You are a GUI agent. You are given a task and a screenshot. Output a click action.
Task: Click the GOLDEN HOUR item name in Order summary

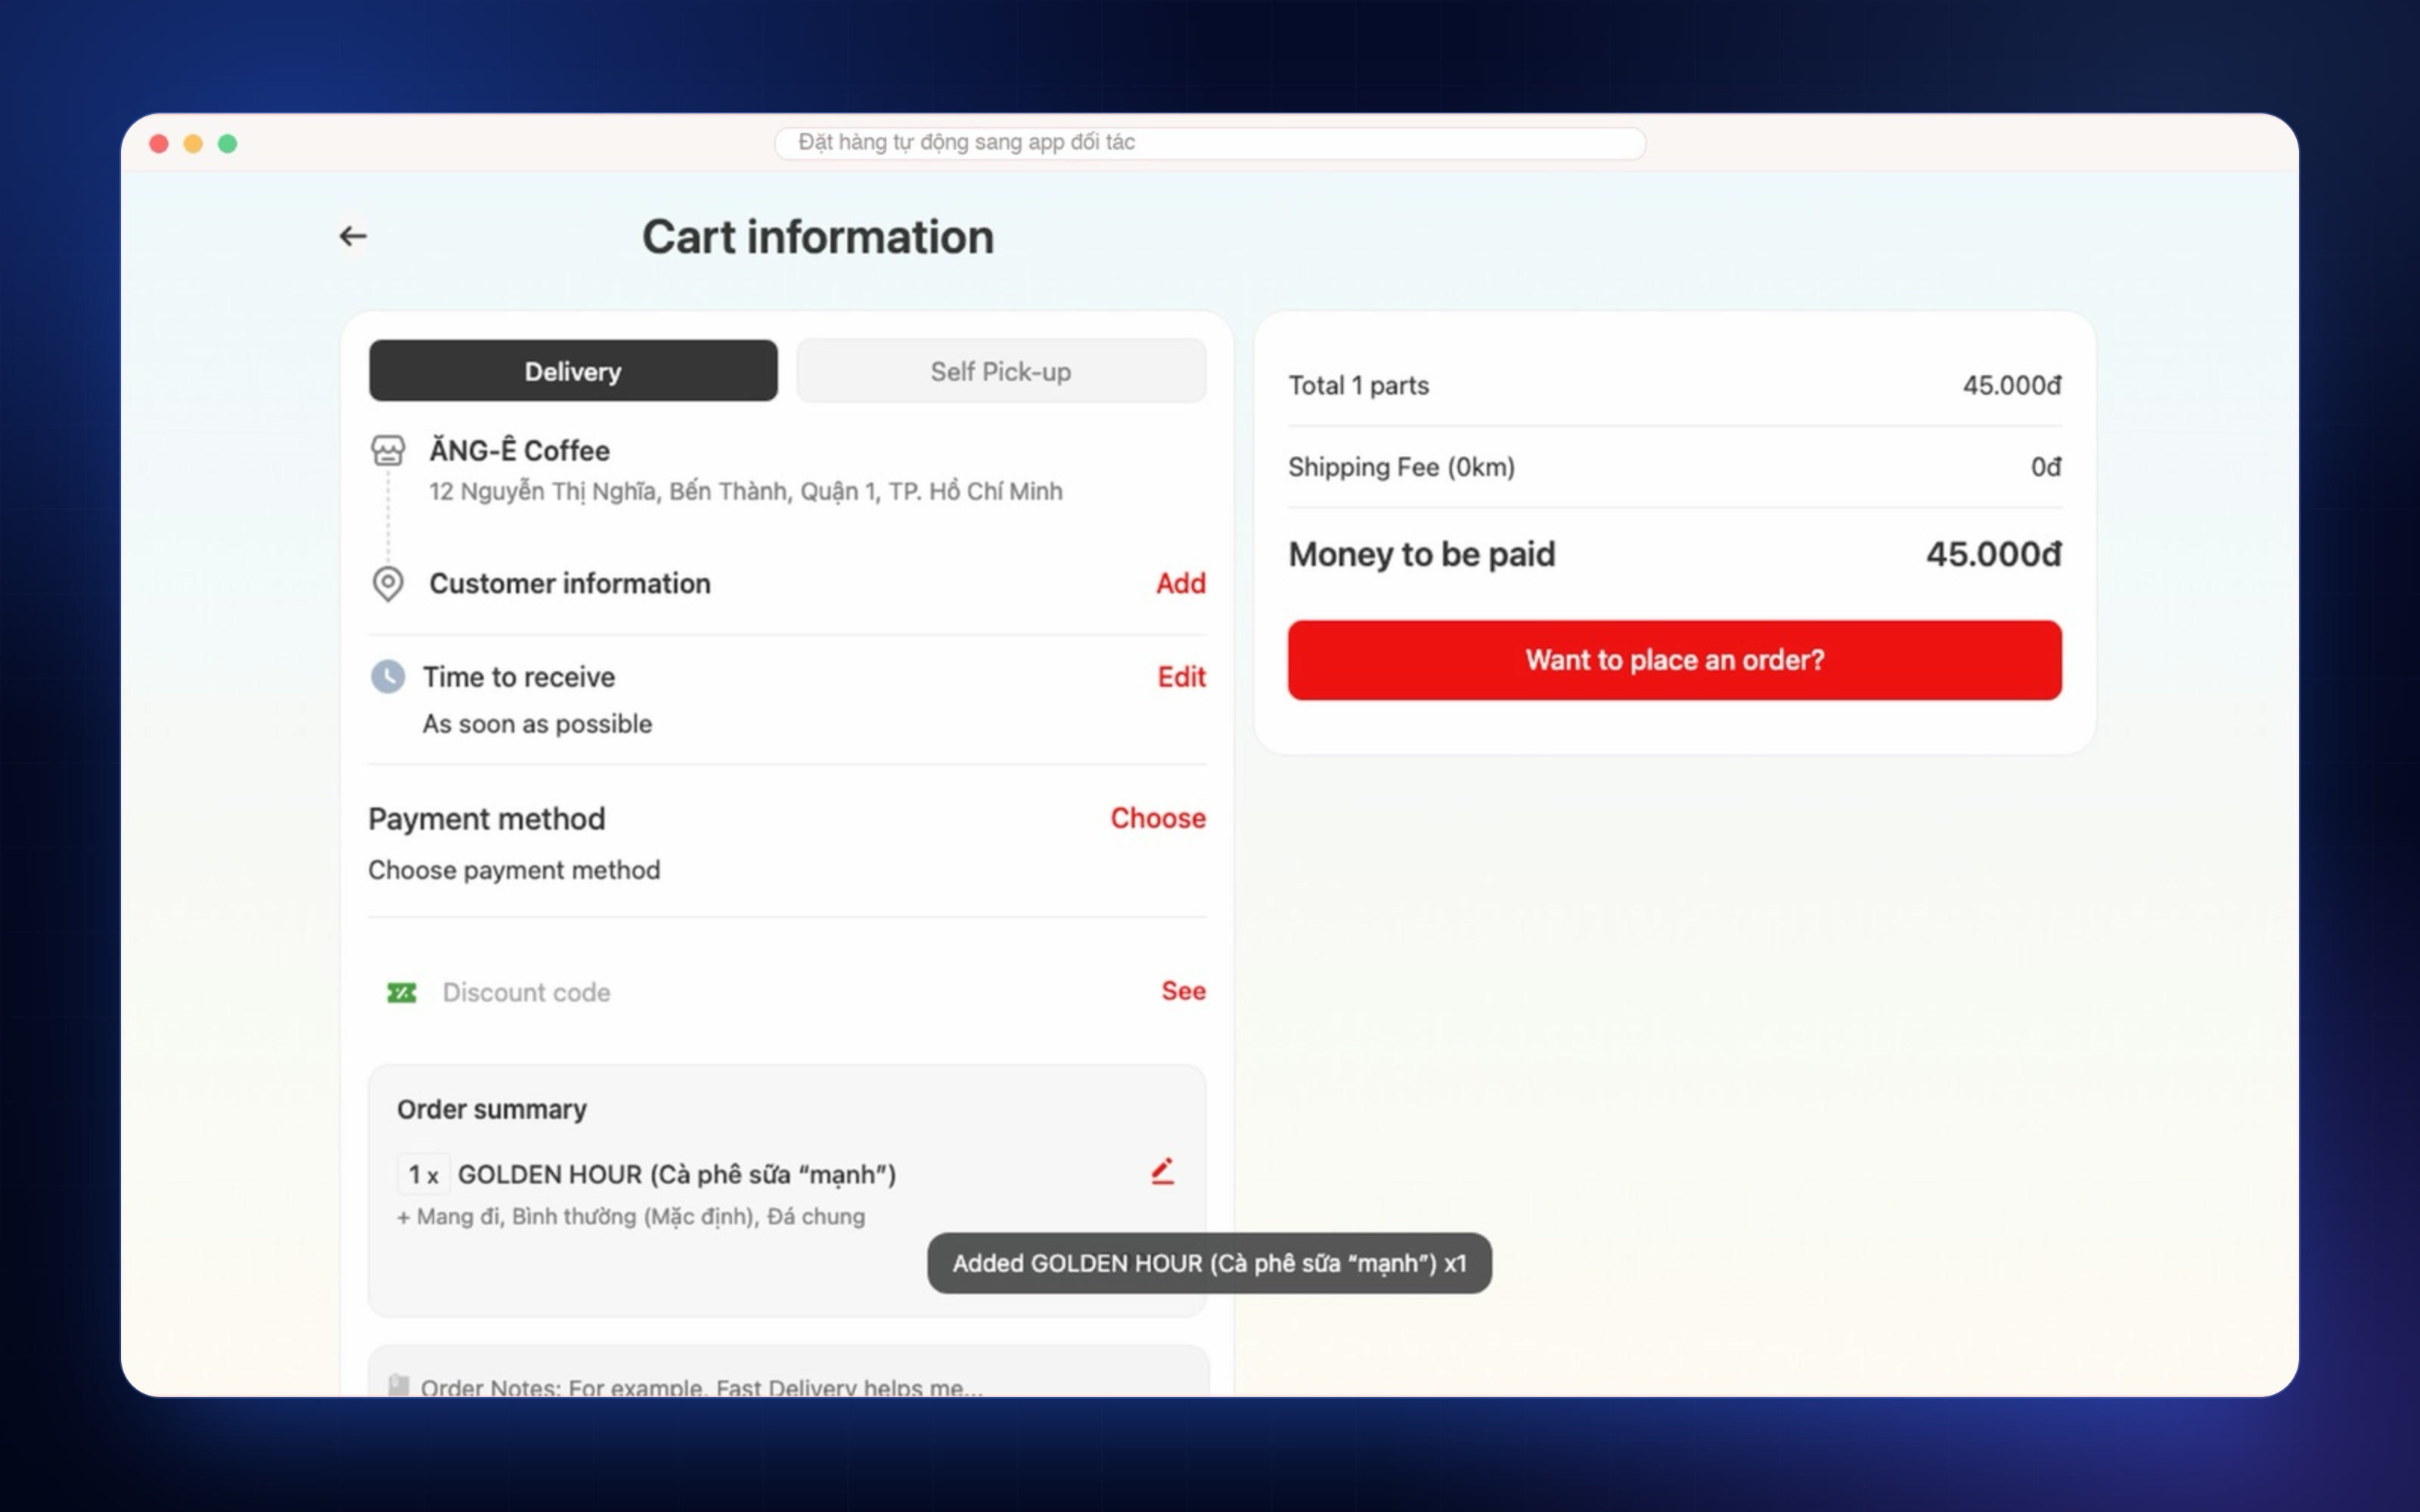[677, 1175]
